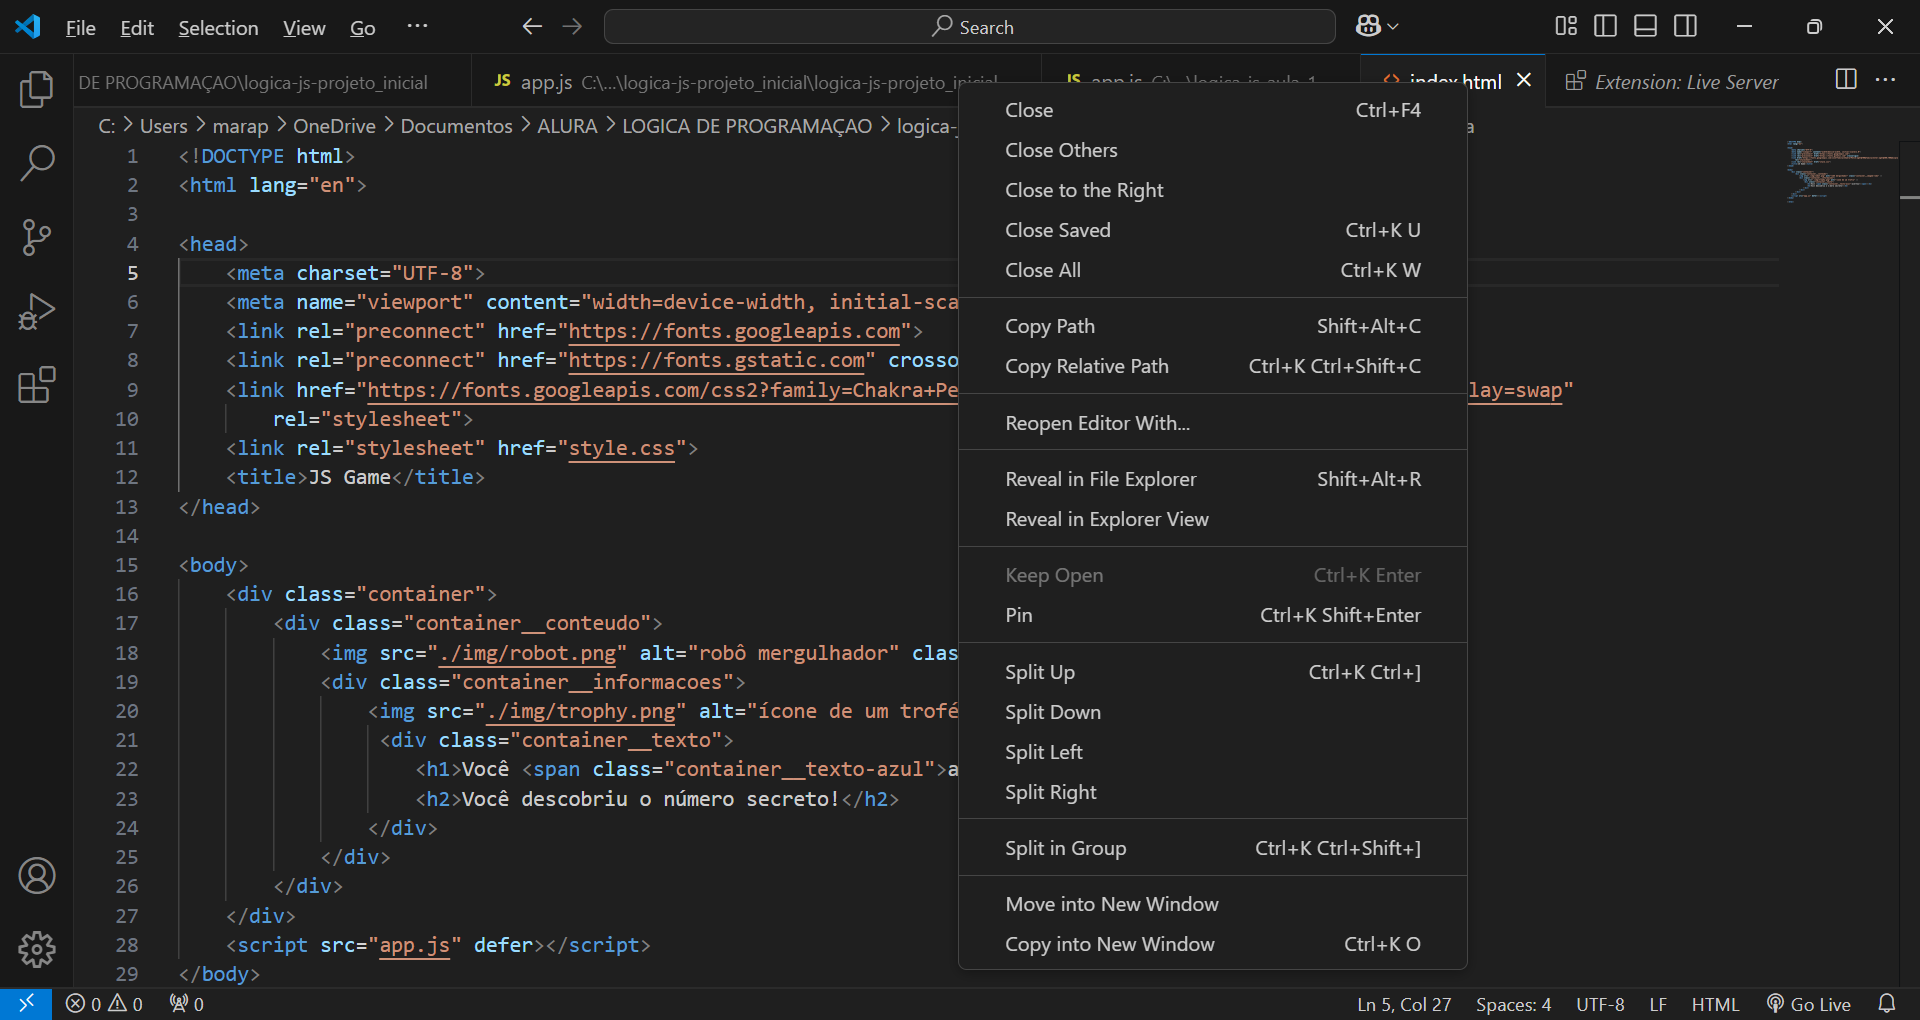Expand 'LOGICA DE PROGRAMAÇAO' breadcrumb segment
1920x1020 pixels.
[747, 126]
